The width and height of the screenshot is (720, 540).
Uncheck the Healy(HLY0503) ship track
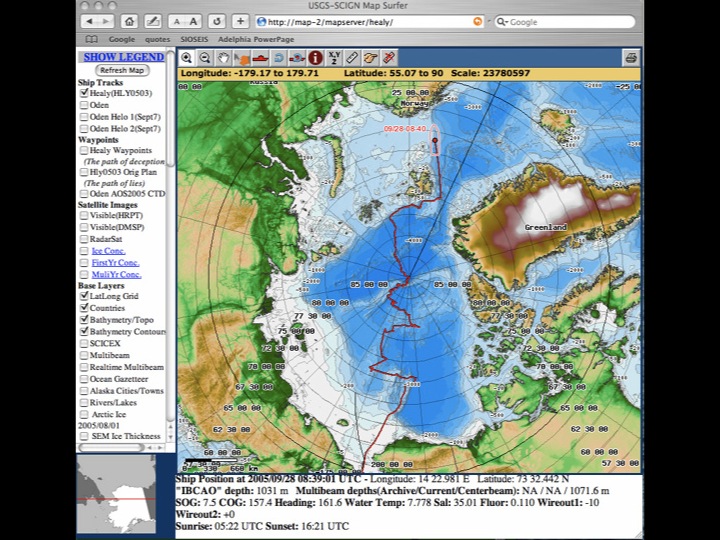point(84,93)
